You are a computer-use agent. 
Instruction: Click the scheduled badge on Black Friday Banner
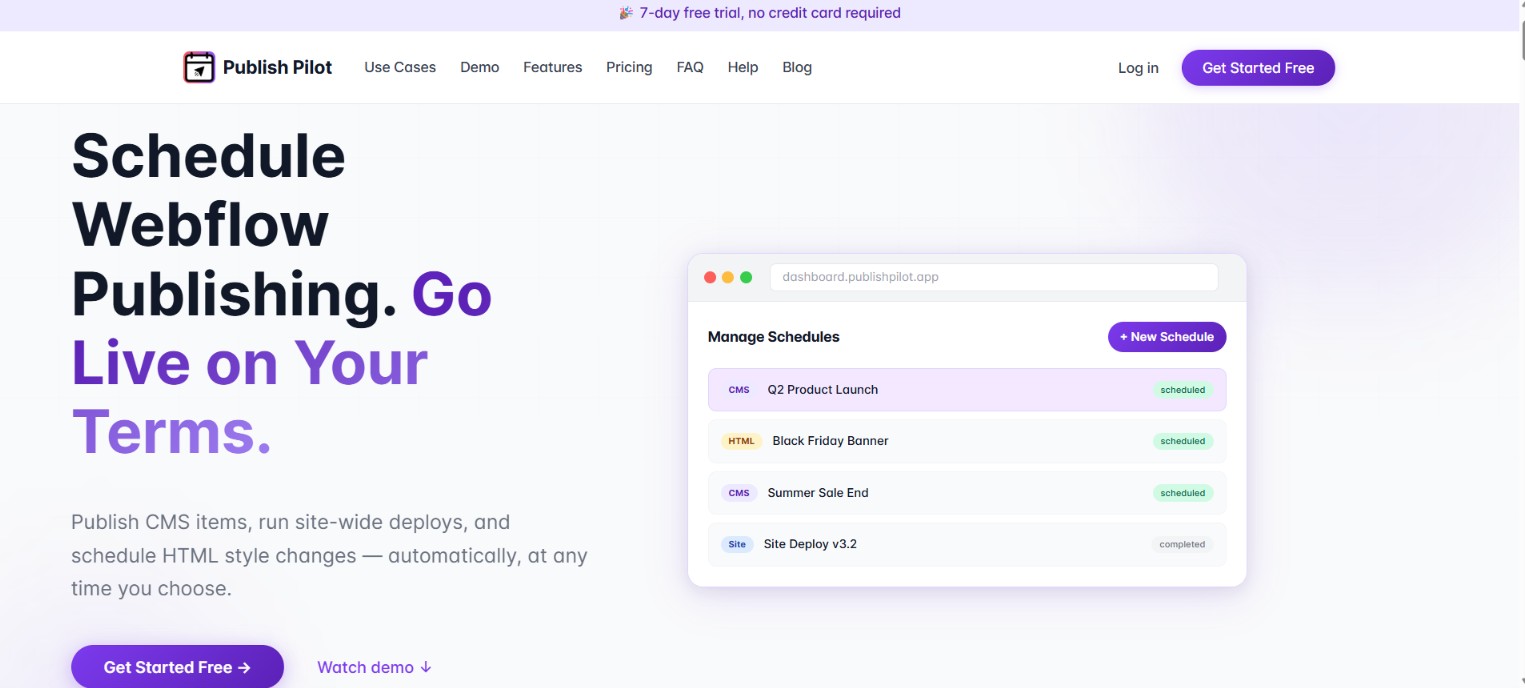click(1183, 441)
